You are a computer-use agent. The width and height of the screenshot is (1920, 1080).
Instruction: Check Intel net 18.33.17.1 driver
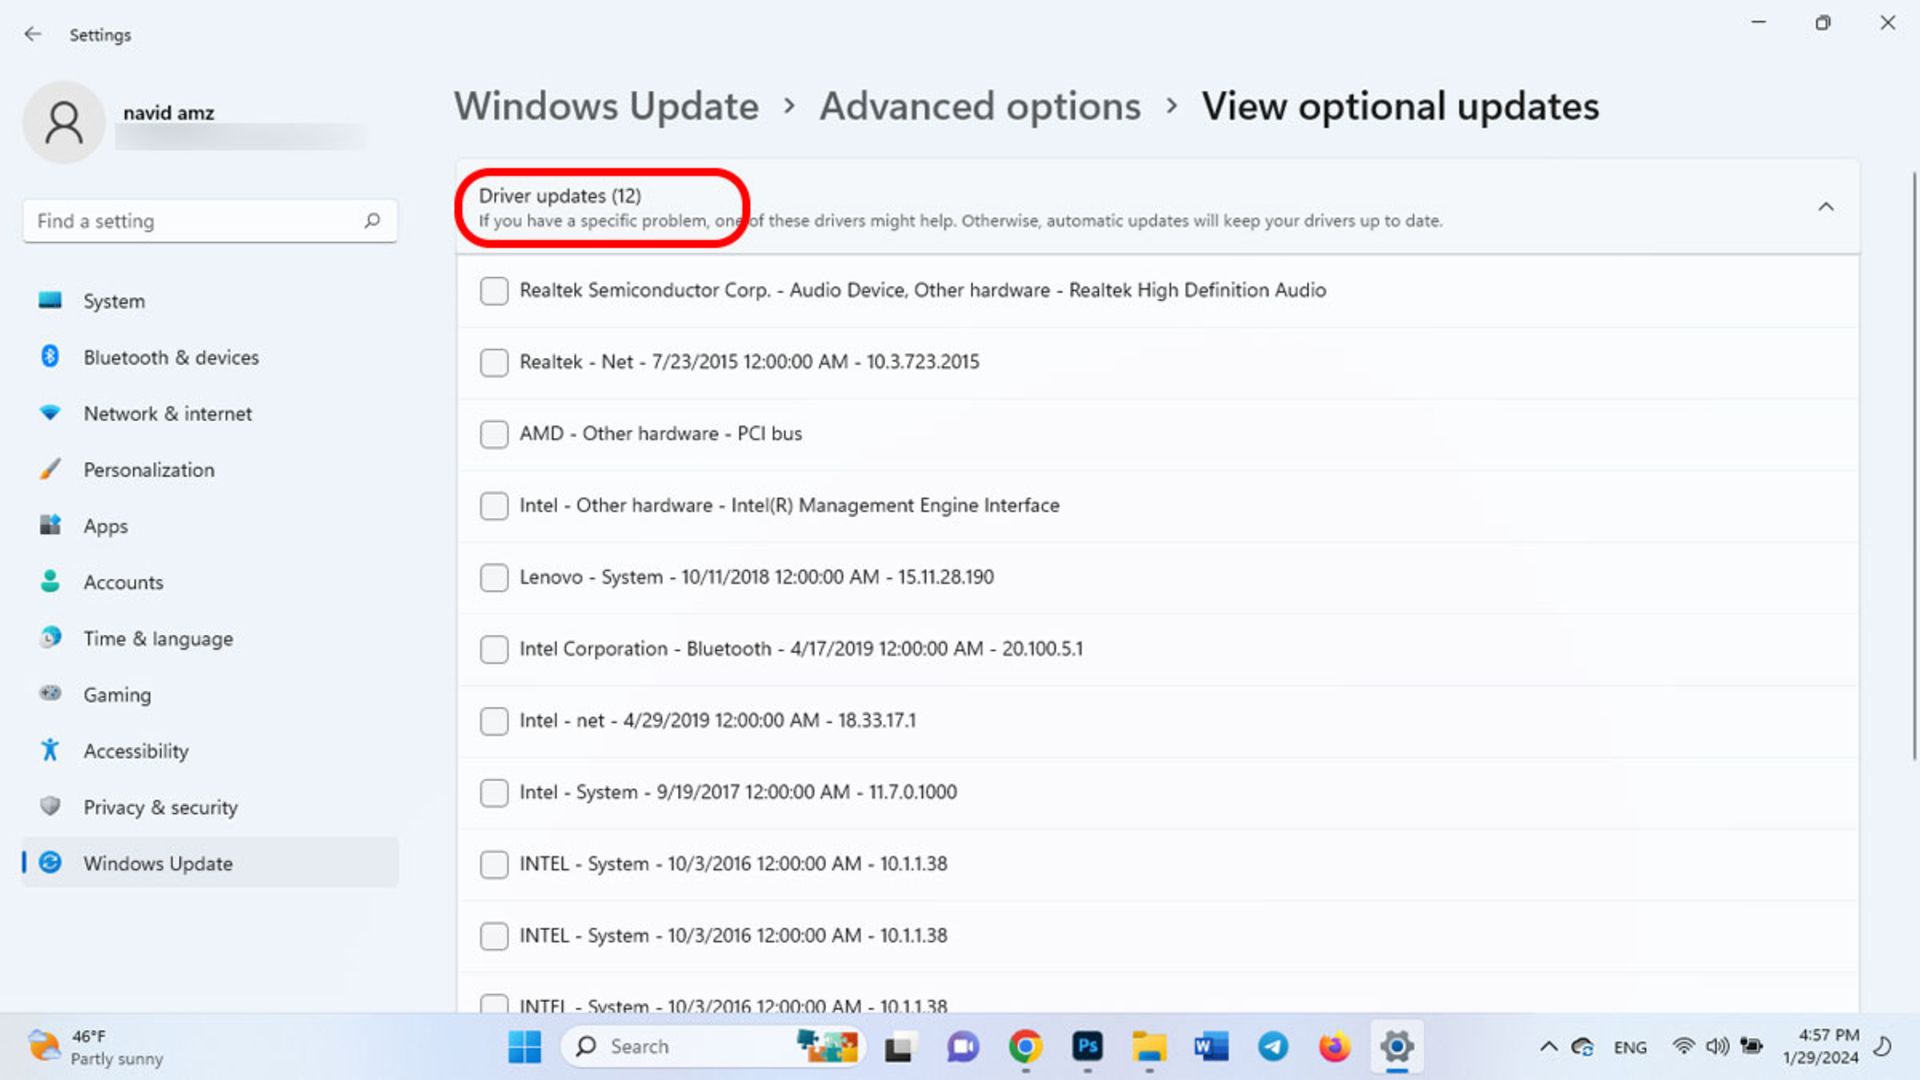pos(494,721)
